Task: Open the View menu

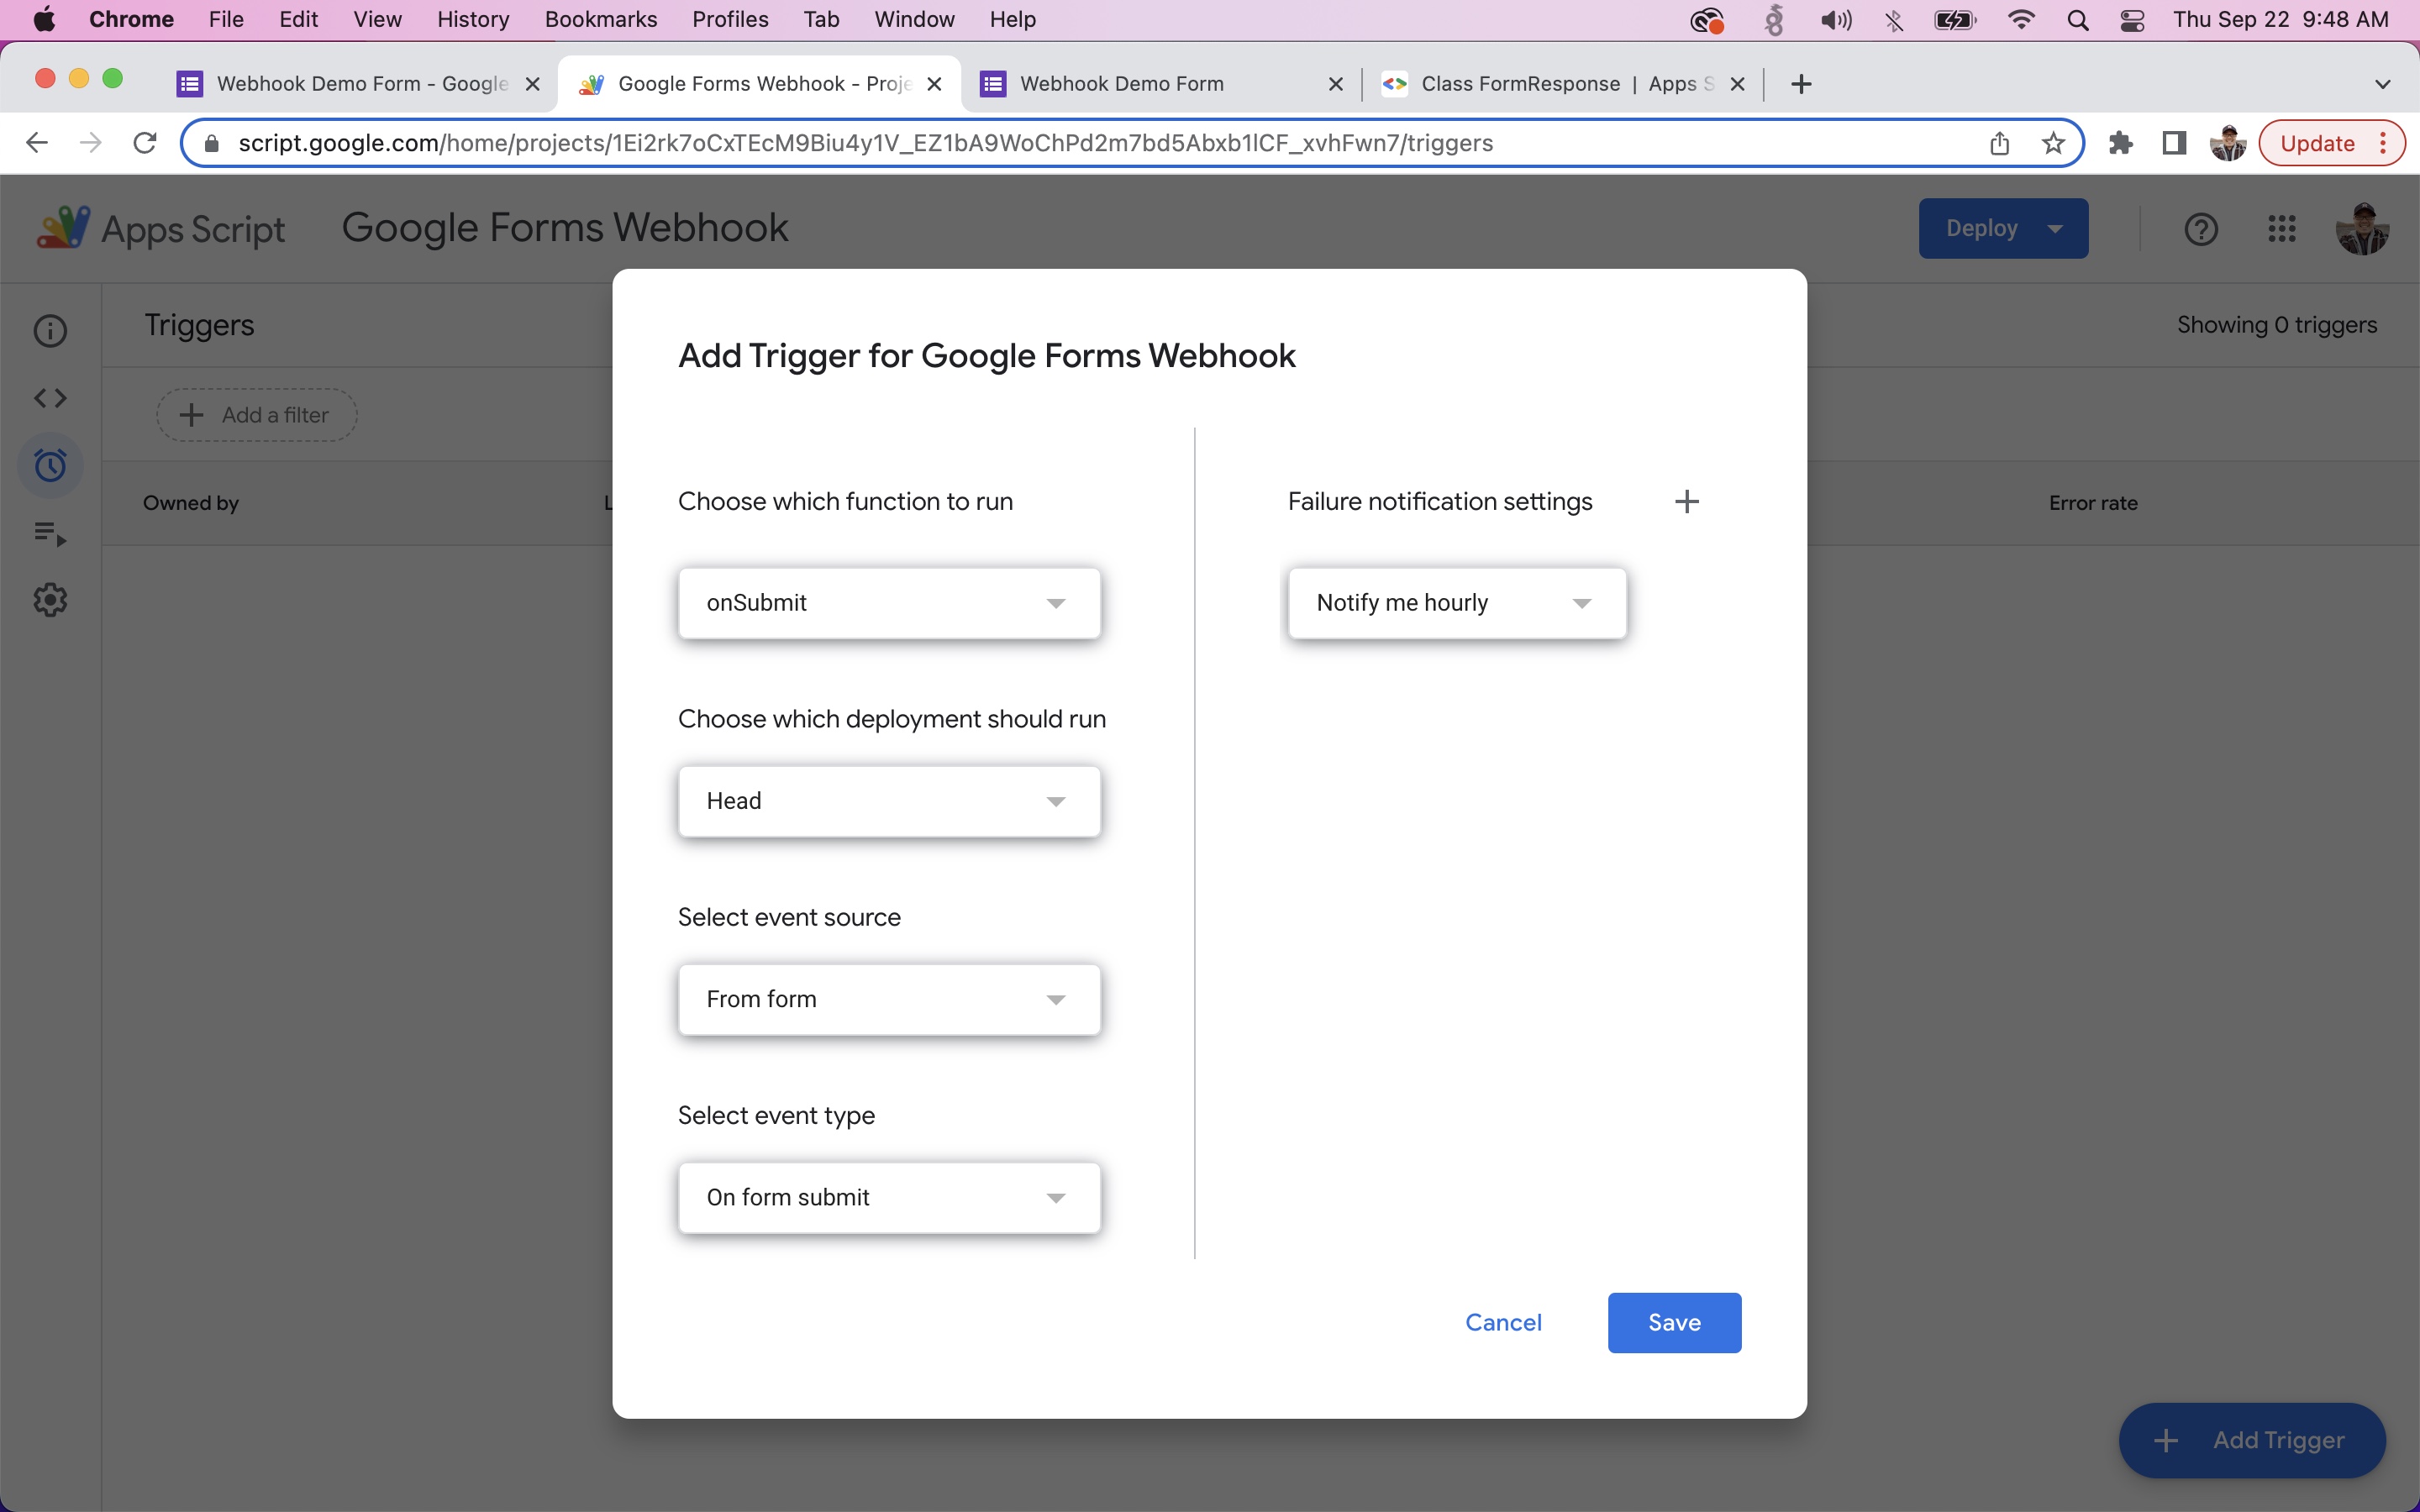Action: (x=377, y=20)
